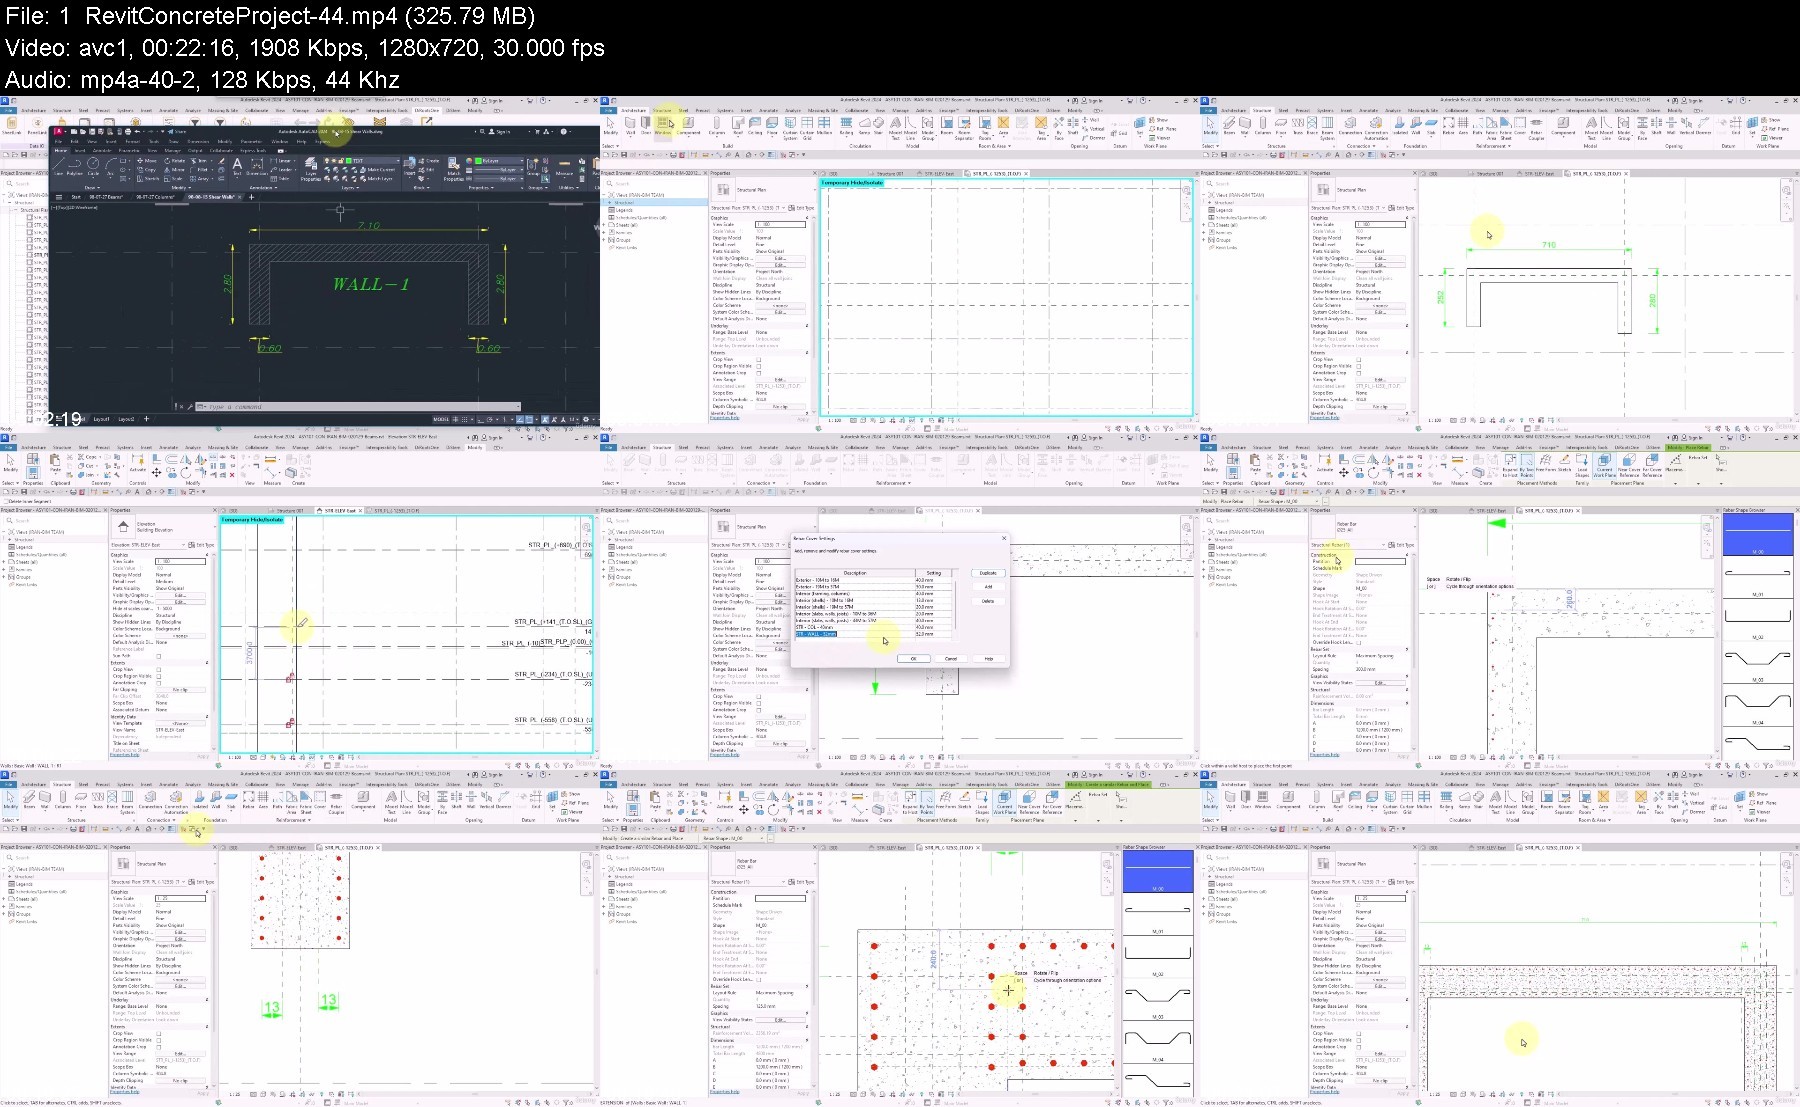
Task: Click OK in Rebar Cover Settings dialog
Action: (914, 659)
